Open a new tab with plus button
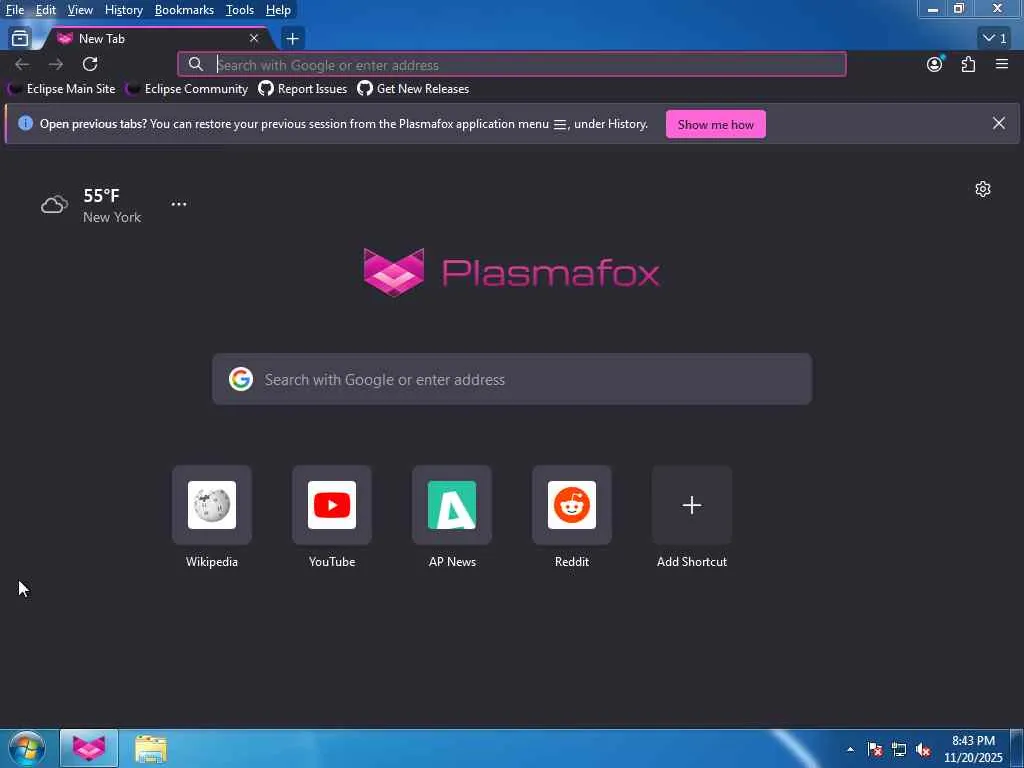Viewport: 1024px width, 768px height. [293, 39]
